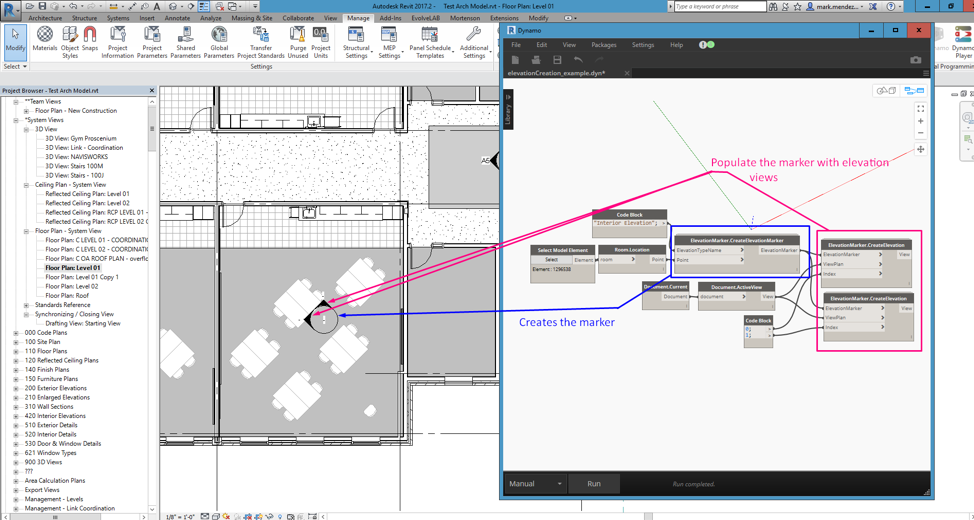Viewport: 974px width, 520px height.
Task: Click Save icon in Dynamo toolbar
Action: tap(557, 60)
